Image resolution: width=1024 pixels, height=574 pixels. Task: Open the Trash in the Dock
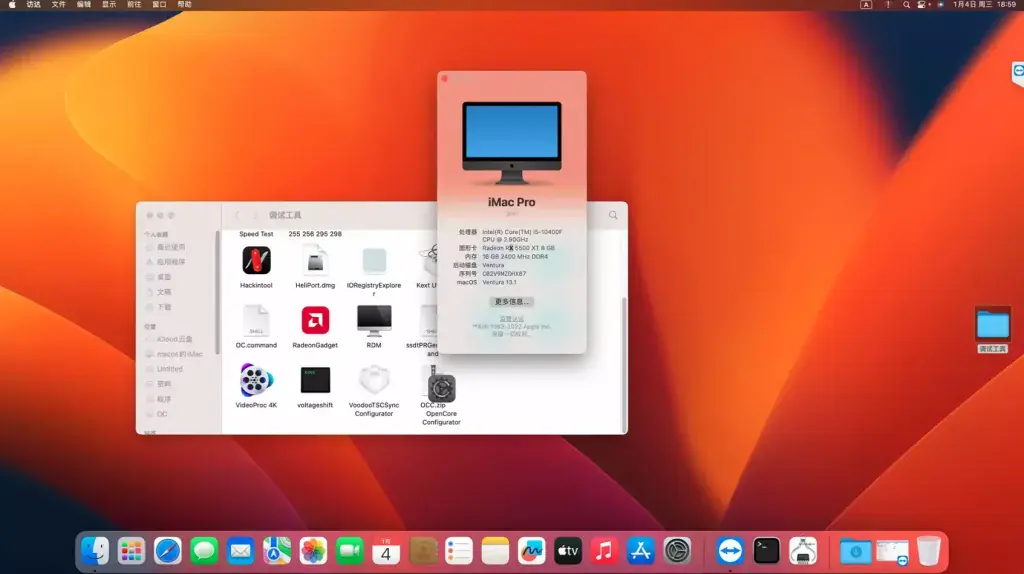[x=928, y=551]
